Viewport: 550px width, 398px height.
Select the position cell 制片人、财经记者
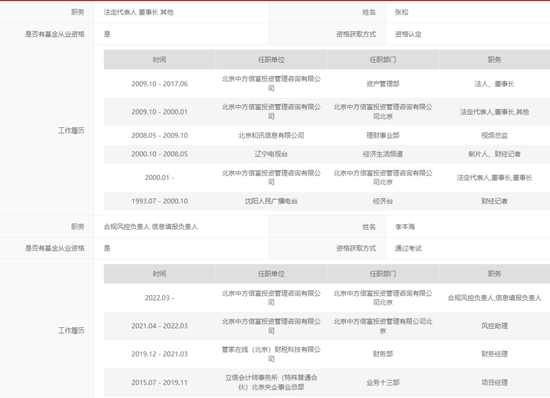[494, 154]
